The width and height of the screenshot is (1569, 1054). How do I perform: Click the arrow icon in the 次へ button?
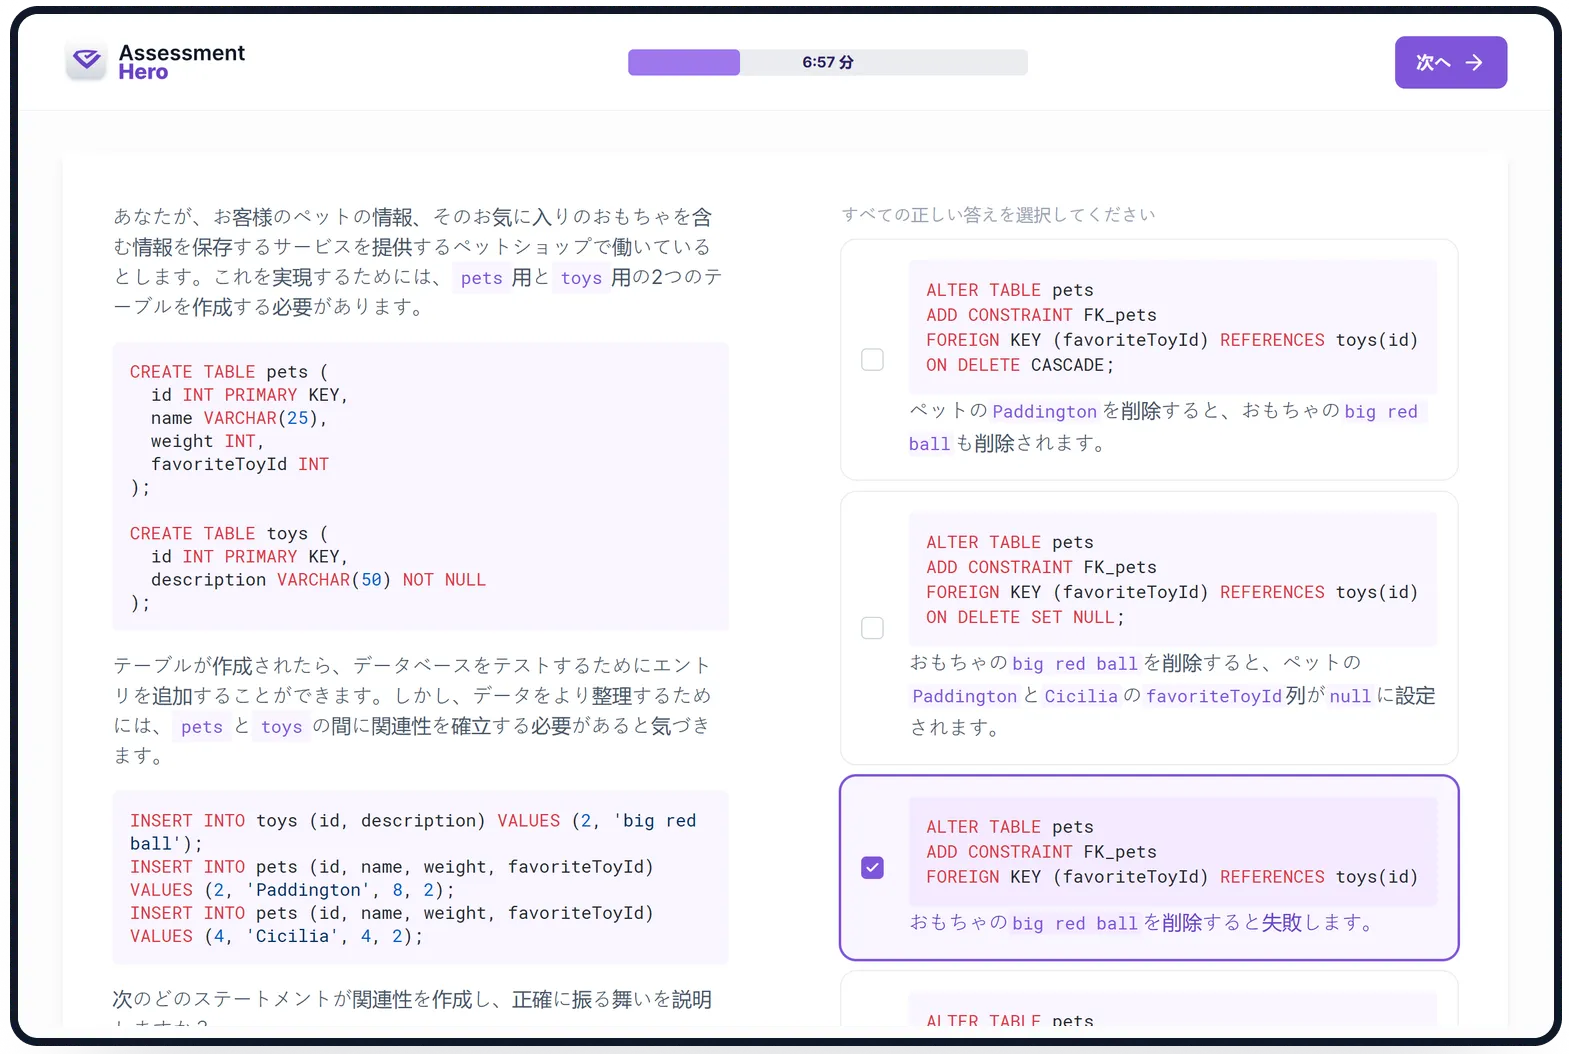click(x=1474, y=63)
